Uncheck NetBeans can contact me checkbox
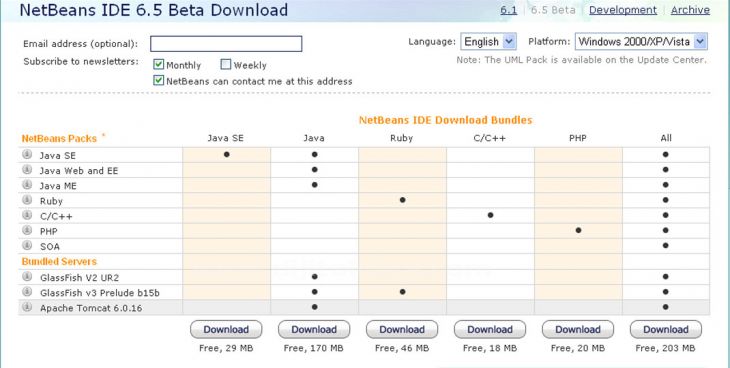The image size is (730, 368). 159,81
